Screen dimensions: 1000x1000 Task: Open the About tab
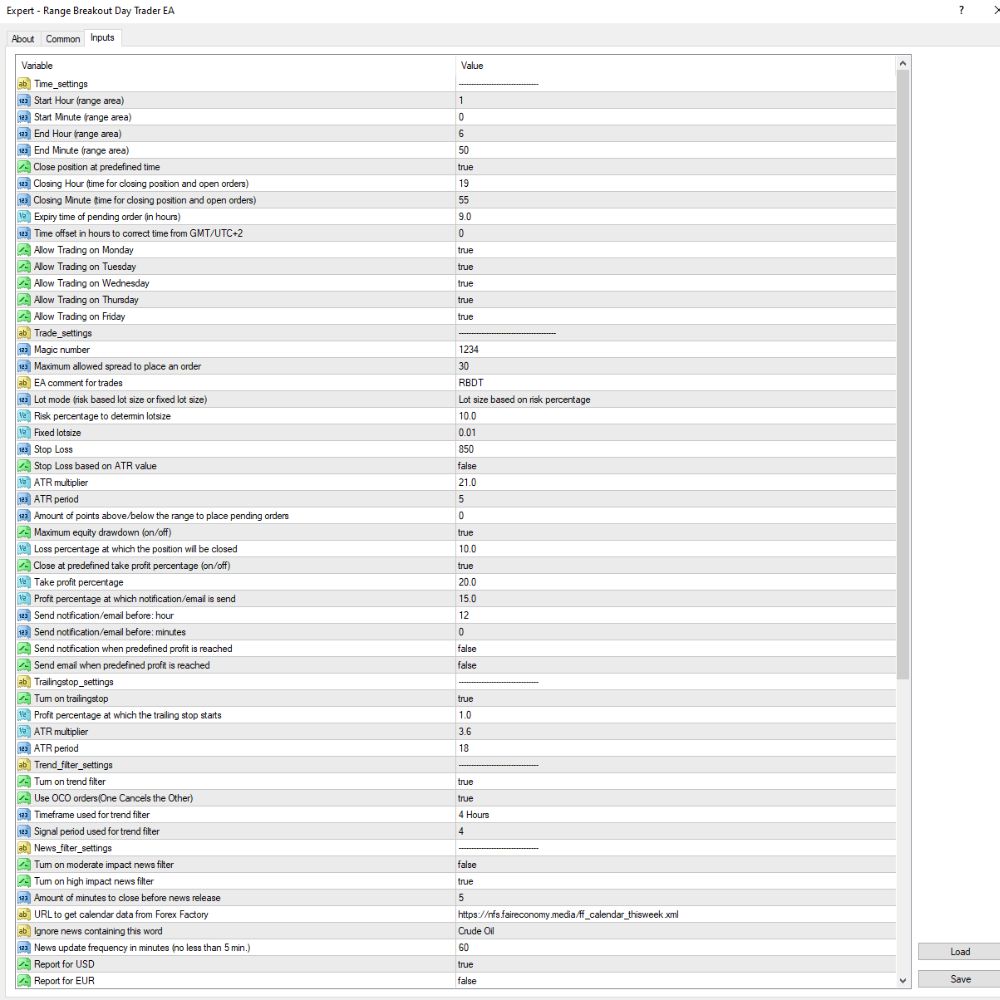tap(23, 39)
